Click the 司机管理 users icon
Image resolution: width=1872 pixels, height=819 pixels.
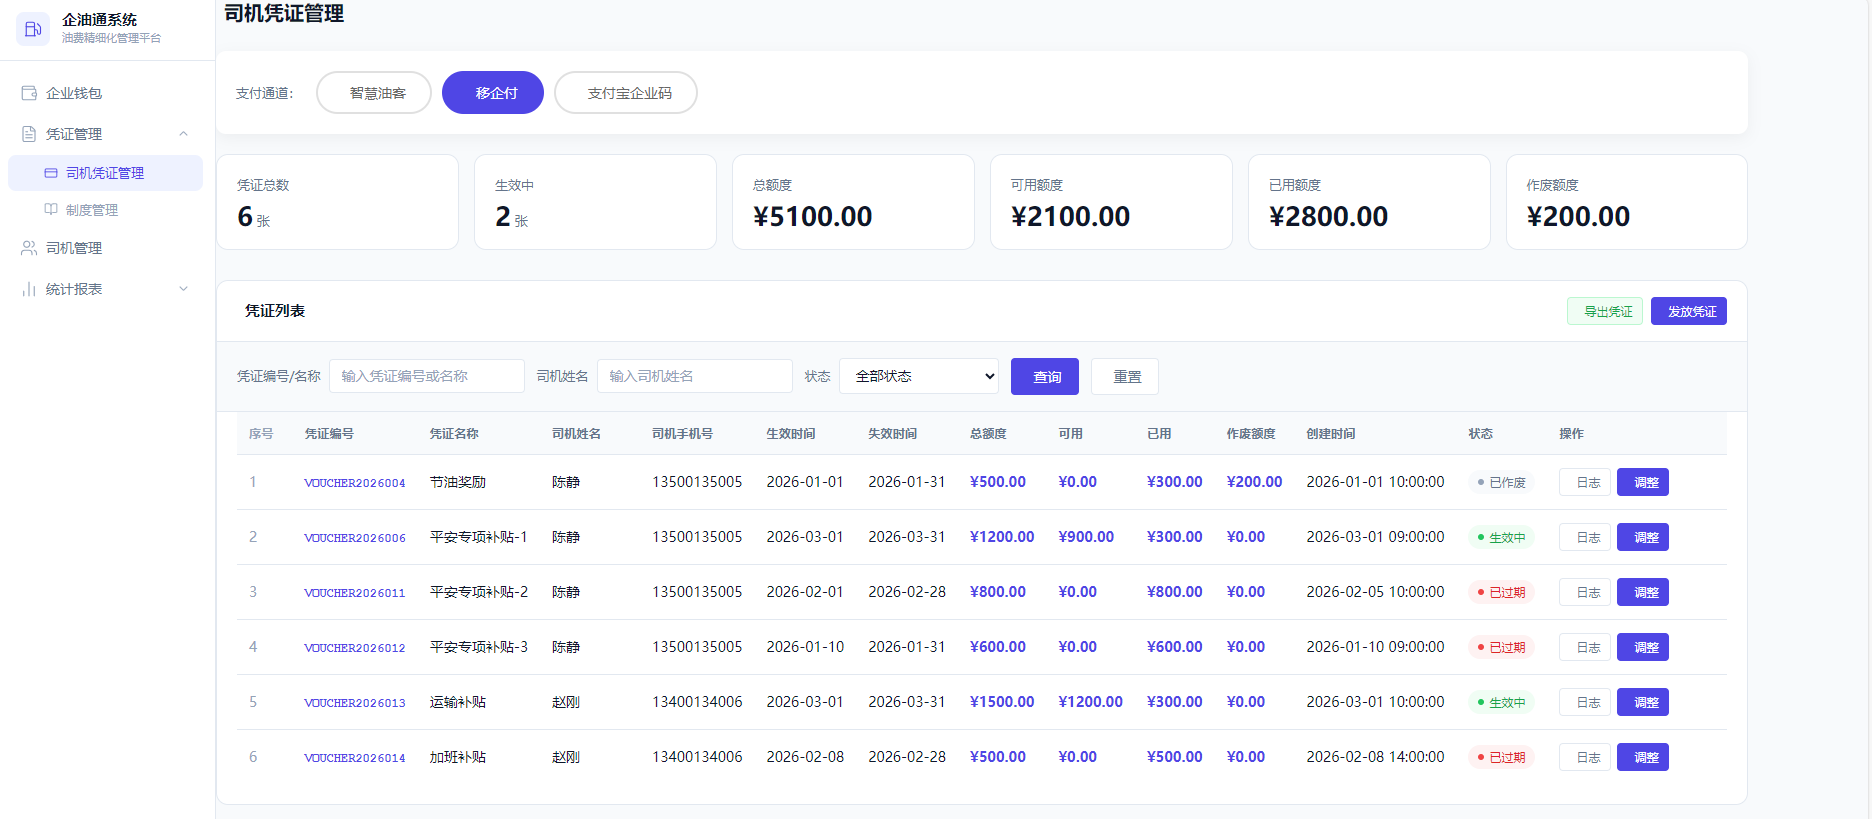tap(29, 248)
